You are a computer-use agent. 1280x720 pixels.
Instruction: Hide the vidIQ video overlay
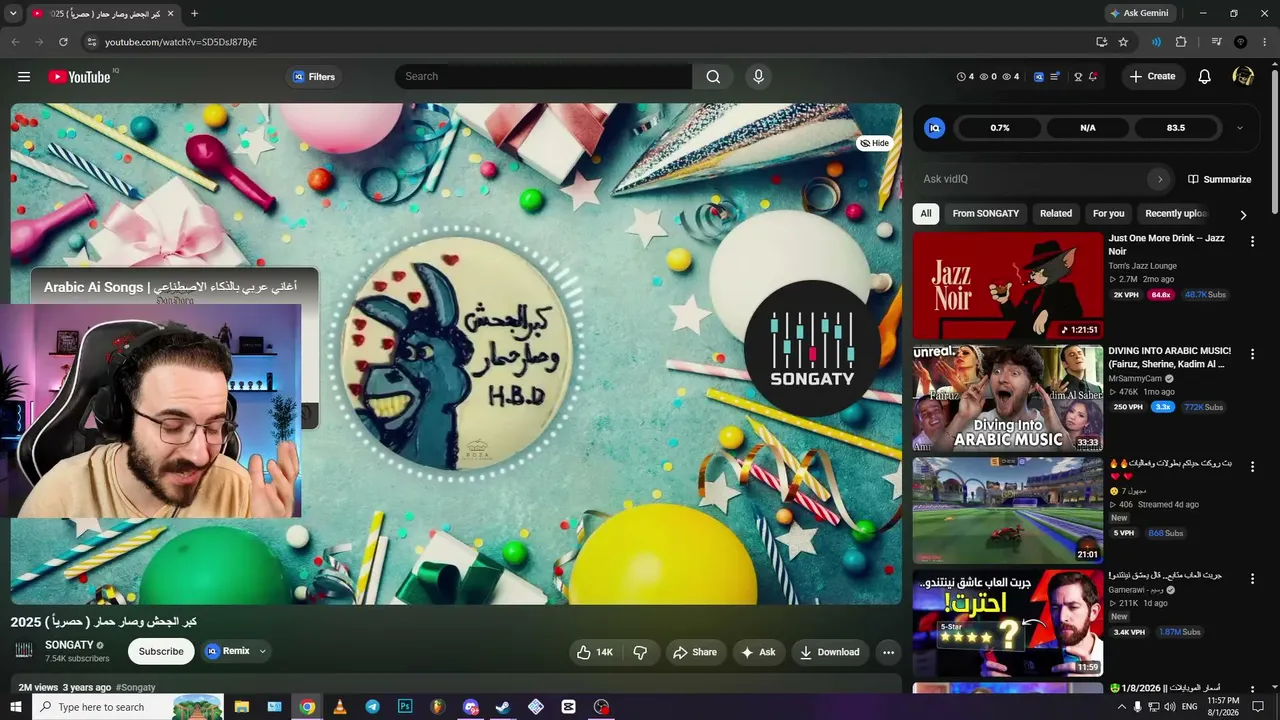coord(874,143)
